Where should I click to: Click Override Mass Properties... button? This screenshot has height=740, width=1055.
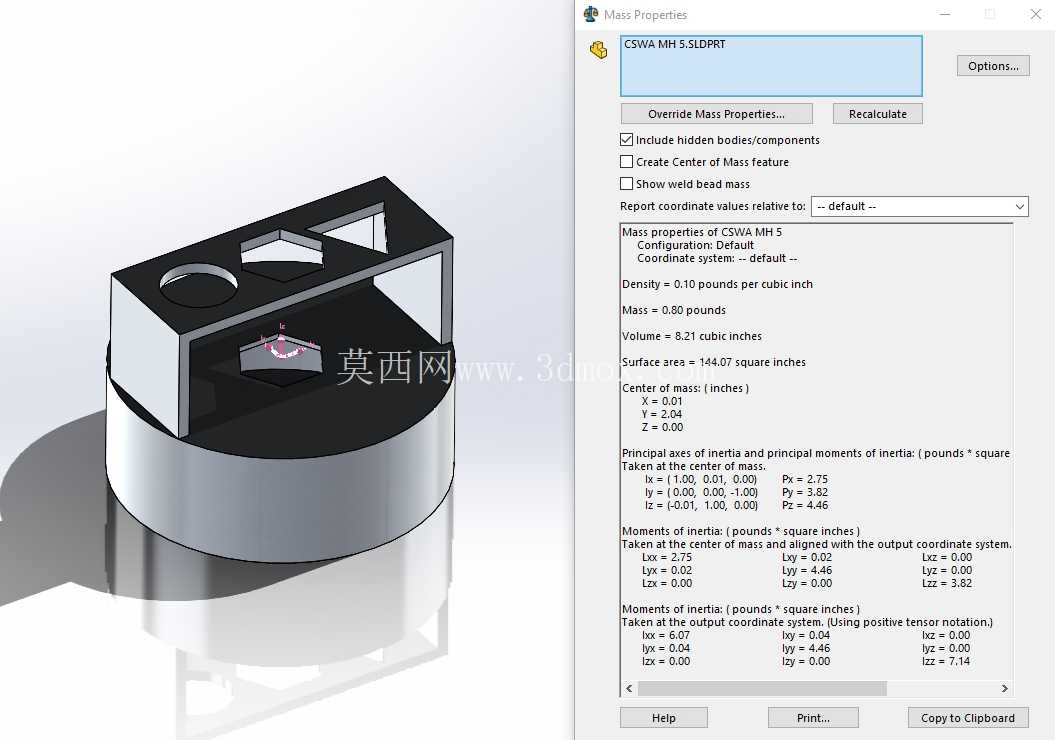tap(717, 114)
